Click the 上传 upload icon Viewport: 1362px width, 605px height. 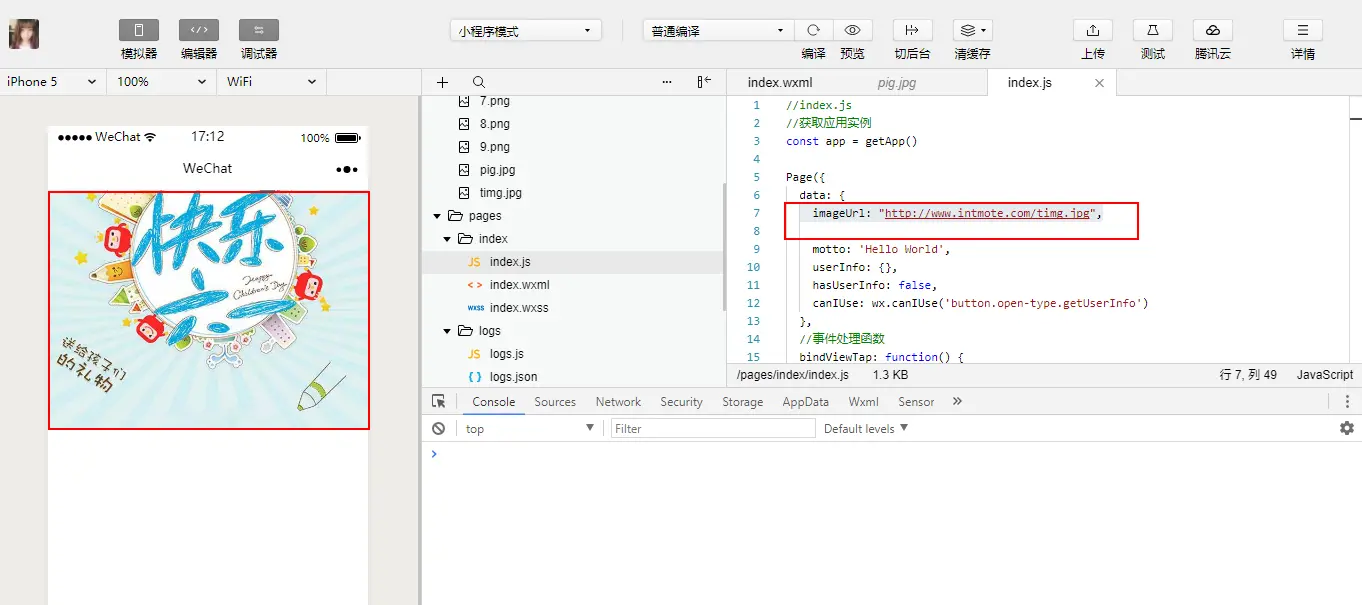1093,30
